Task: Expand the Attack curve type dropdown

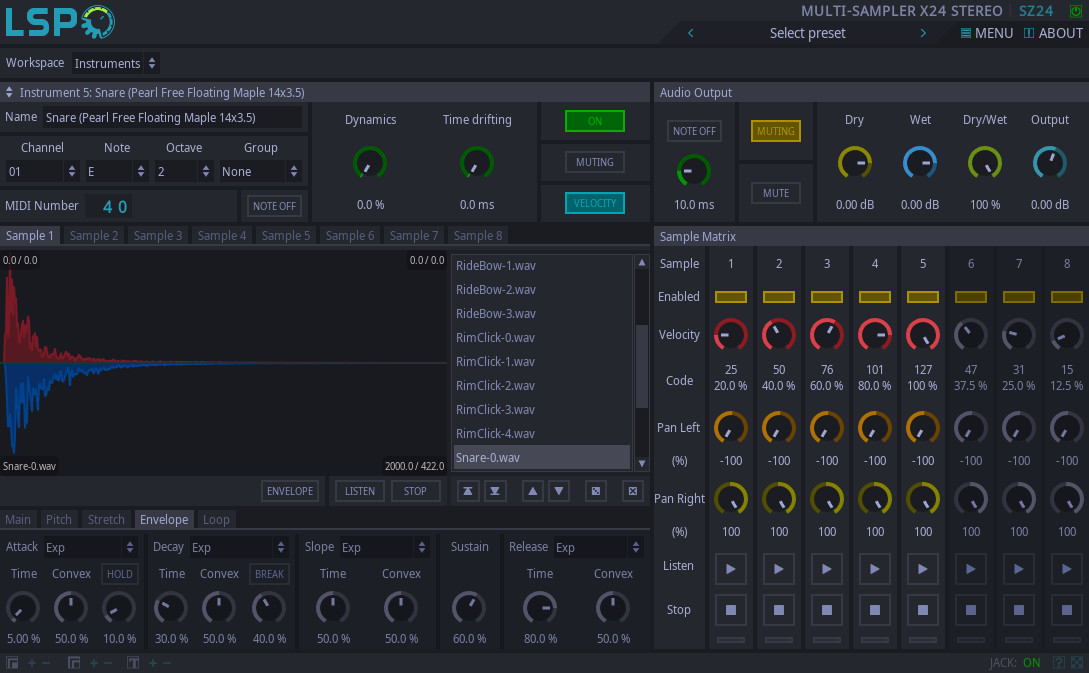Action: pos(90,548)
